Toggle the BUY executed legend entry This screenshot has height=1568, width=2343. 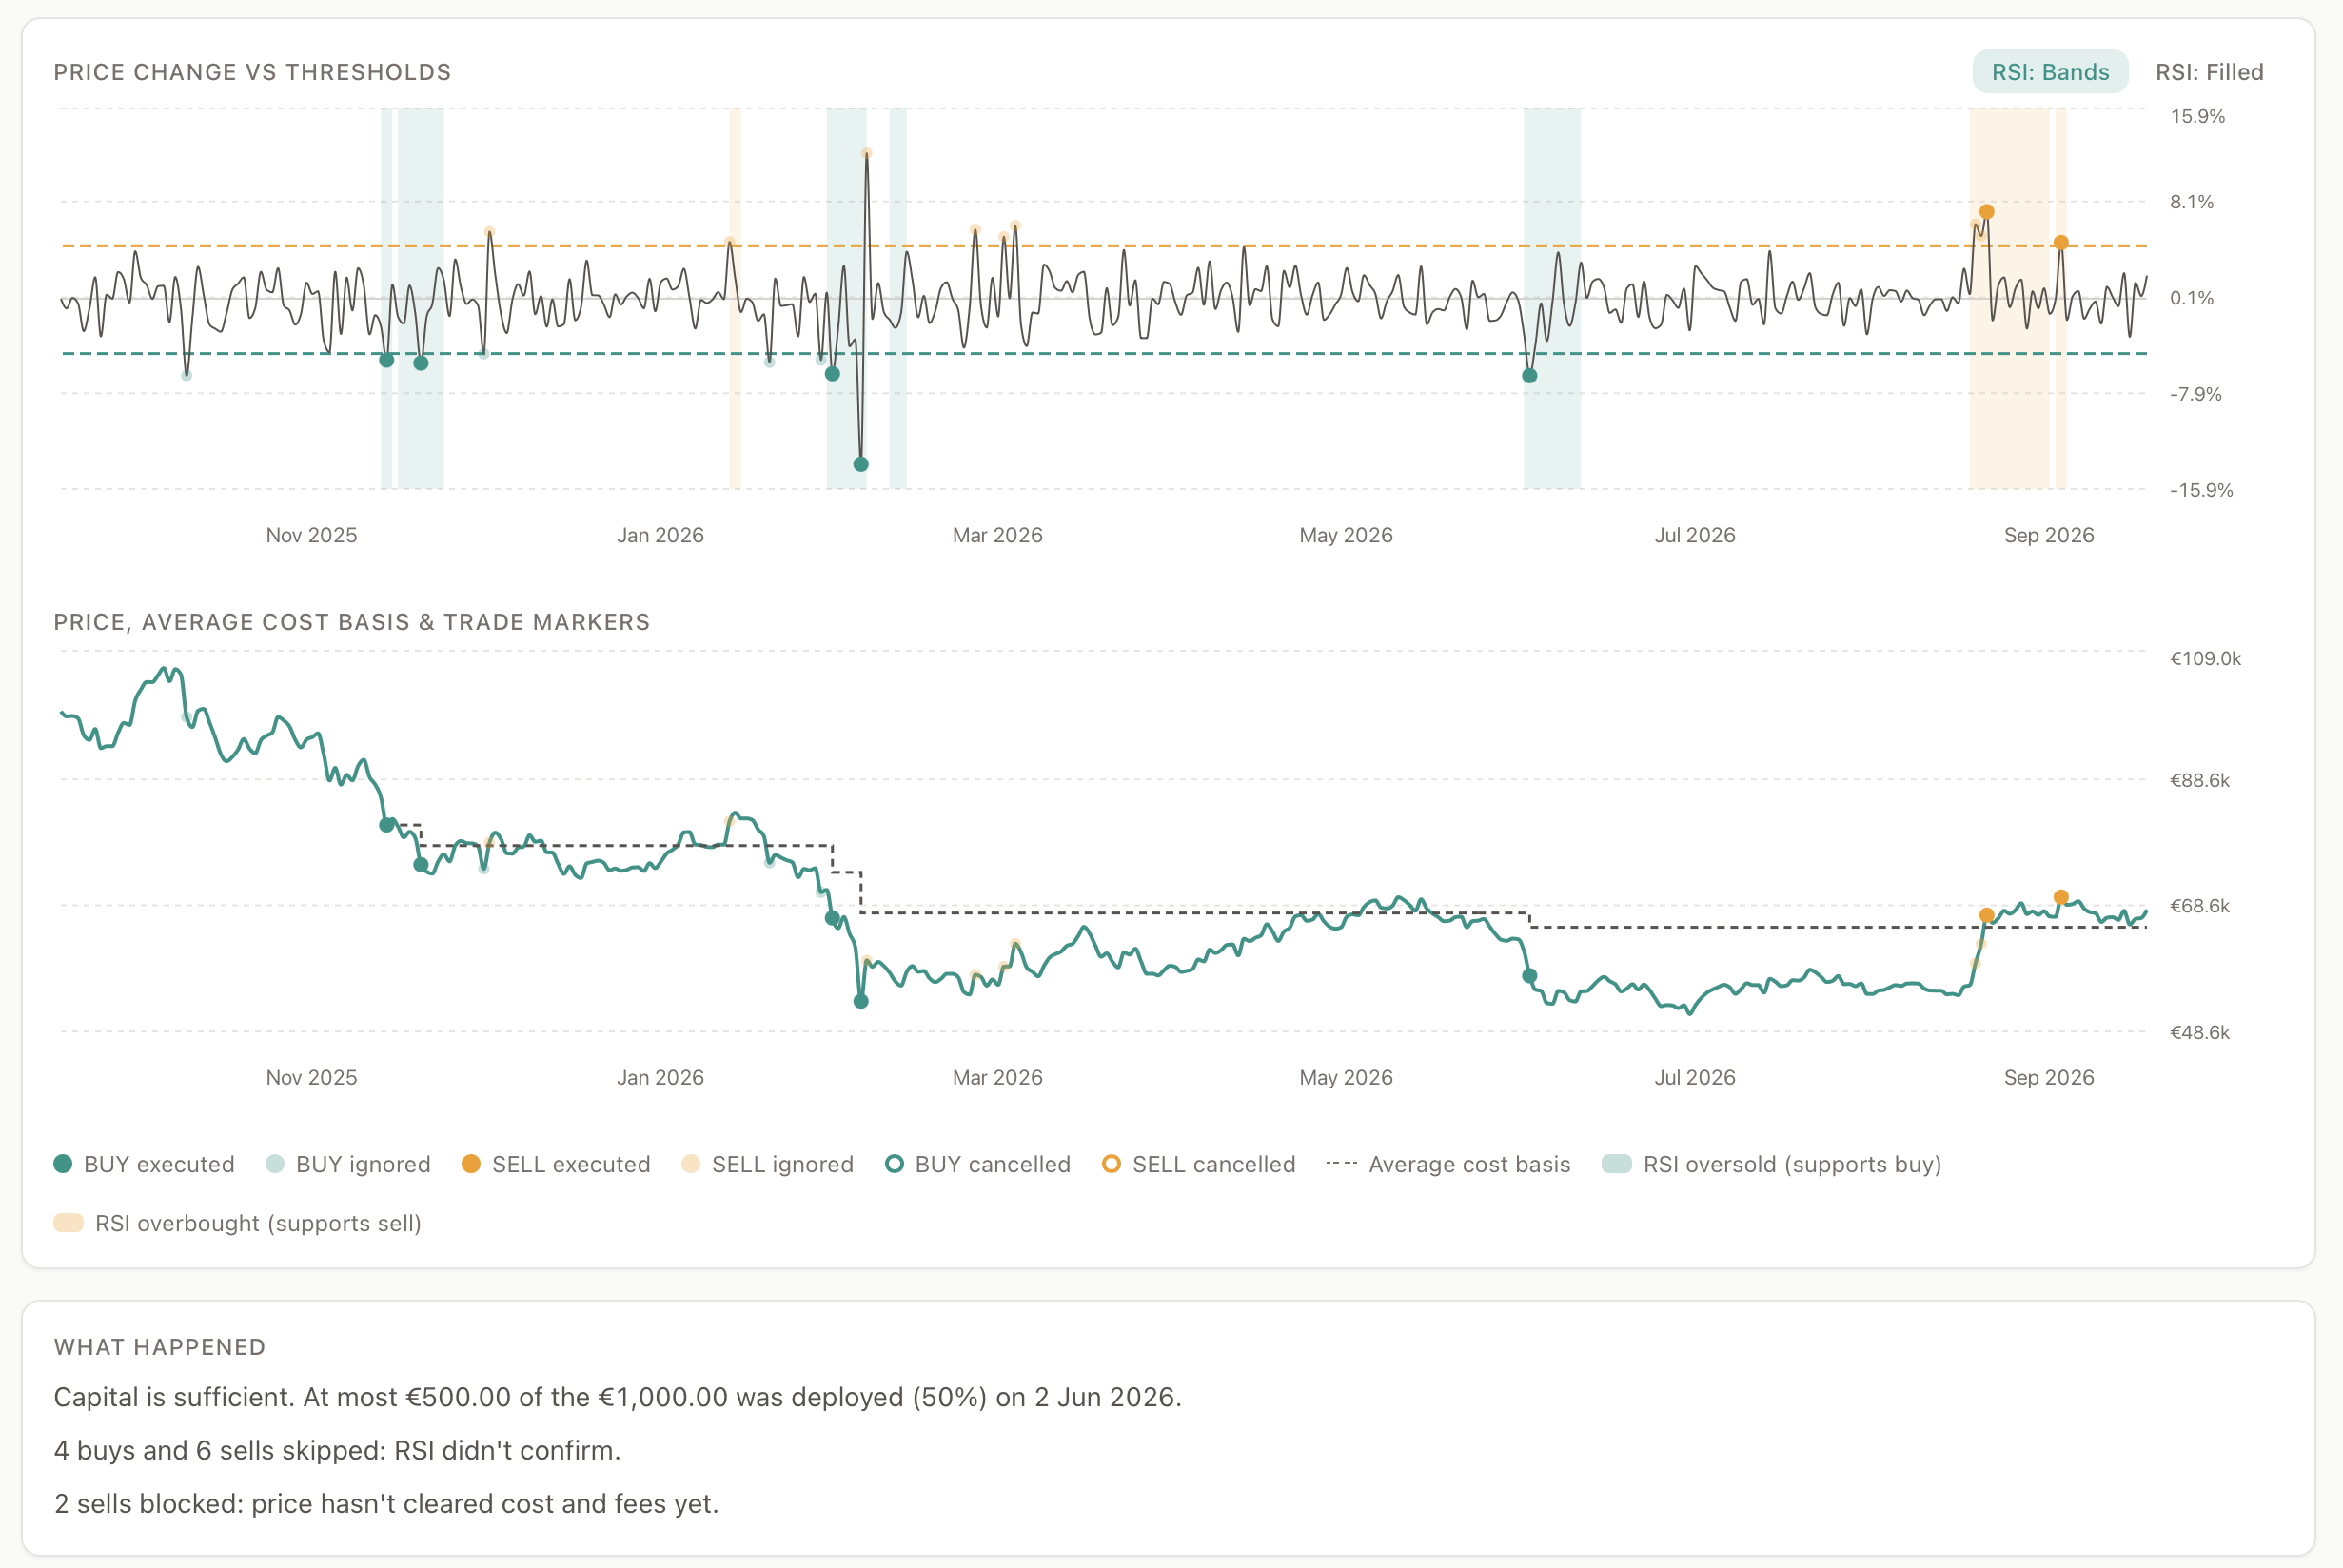(144, 1164)
